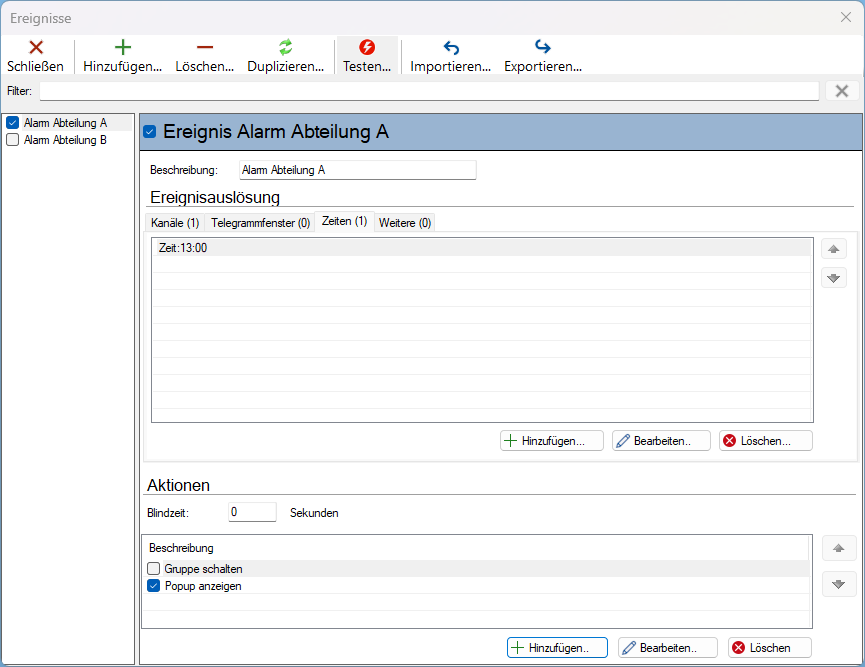The width and height of the screenshot is (865, 667).
Task: Open the Telegrammfenster (0) tab
Action: pyautogui.click(x=260, y=223)
